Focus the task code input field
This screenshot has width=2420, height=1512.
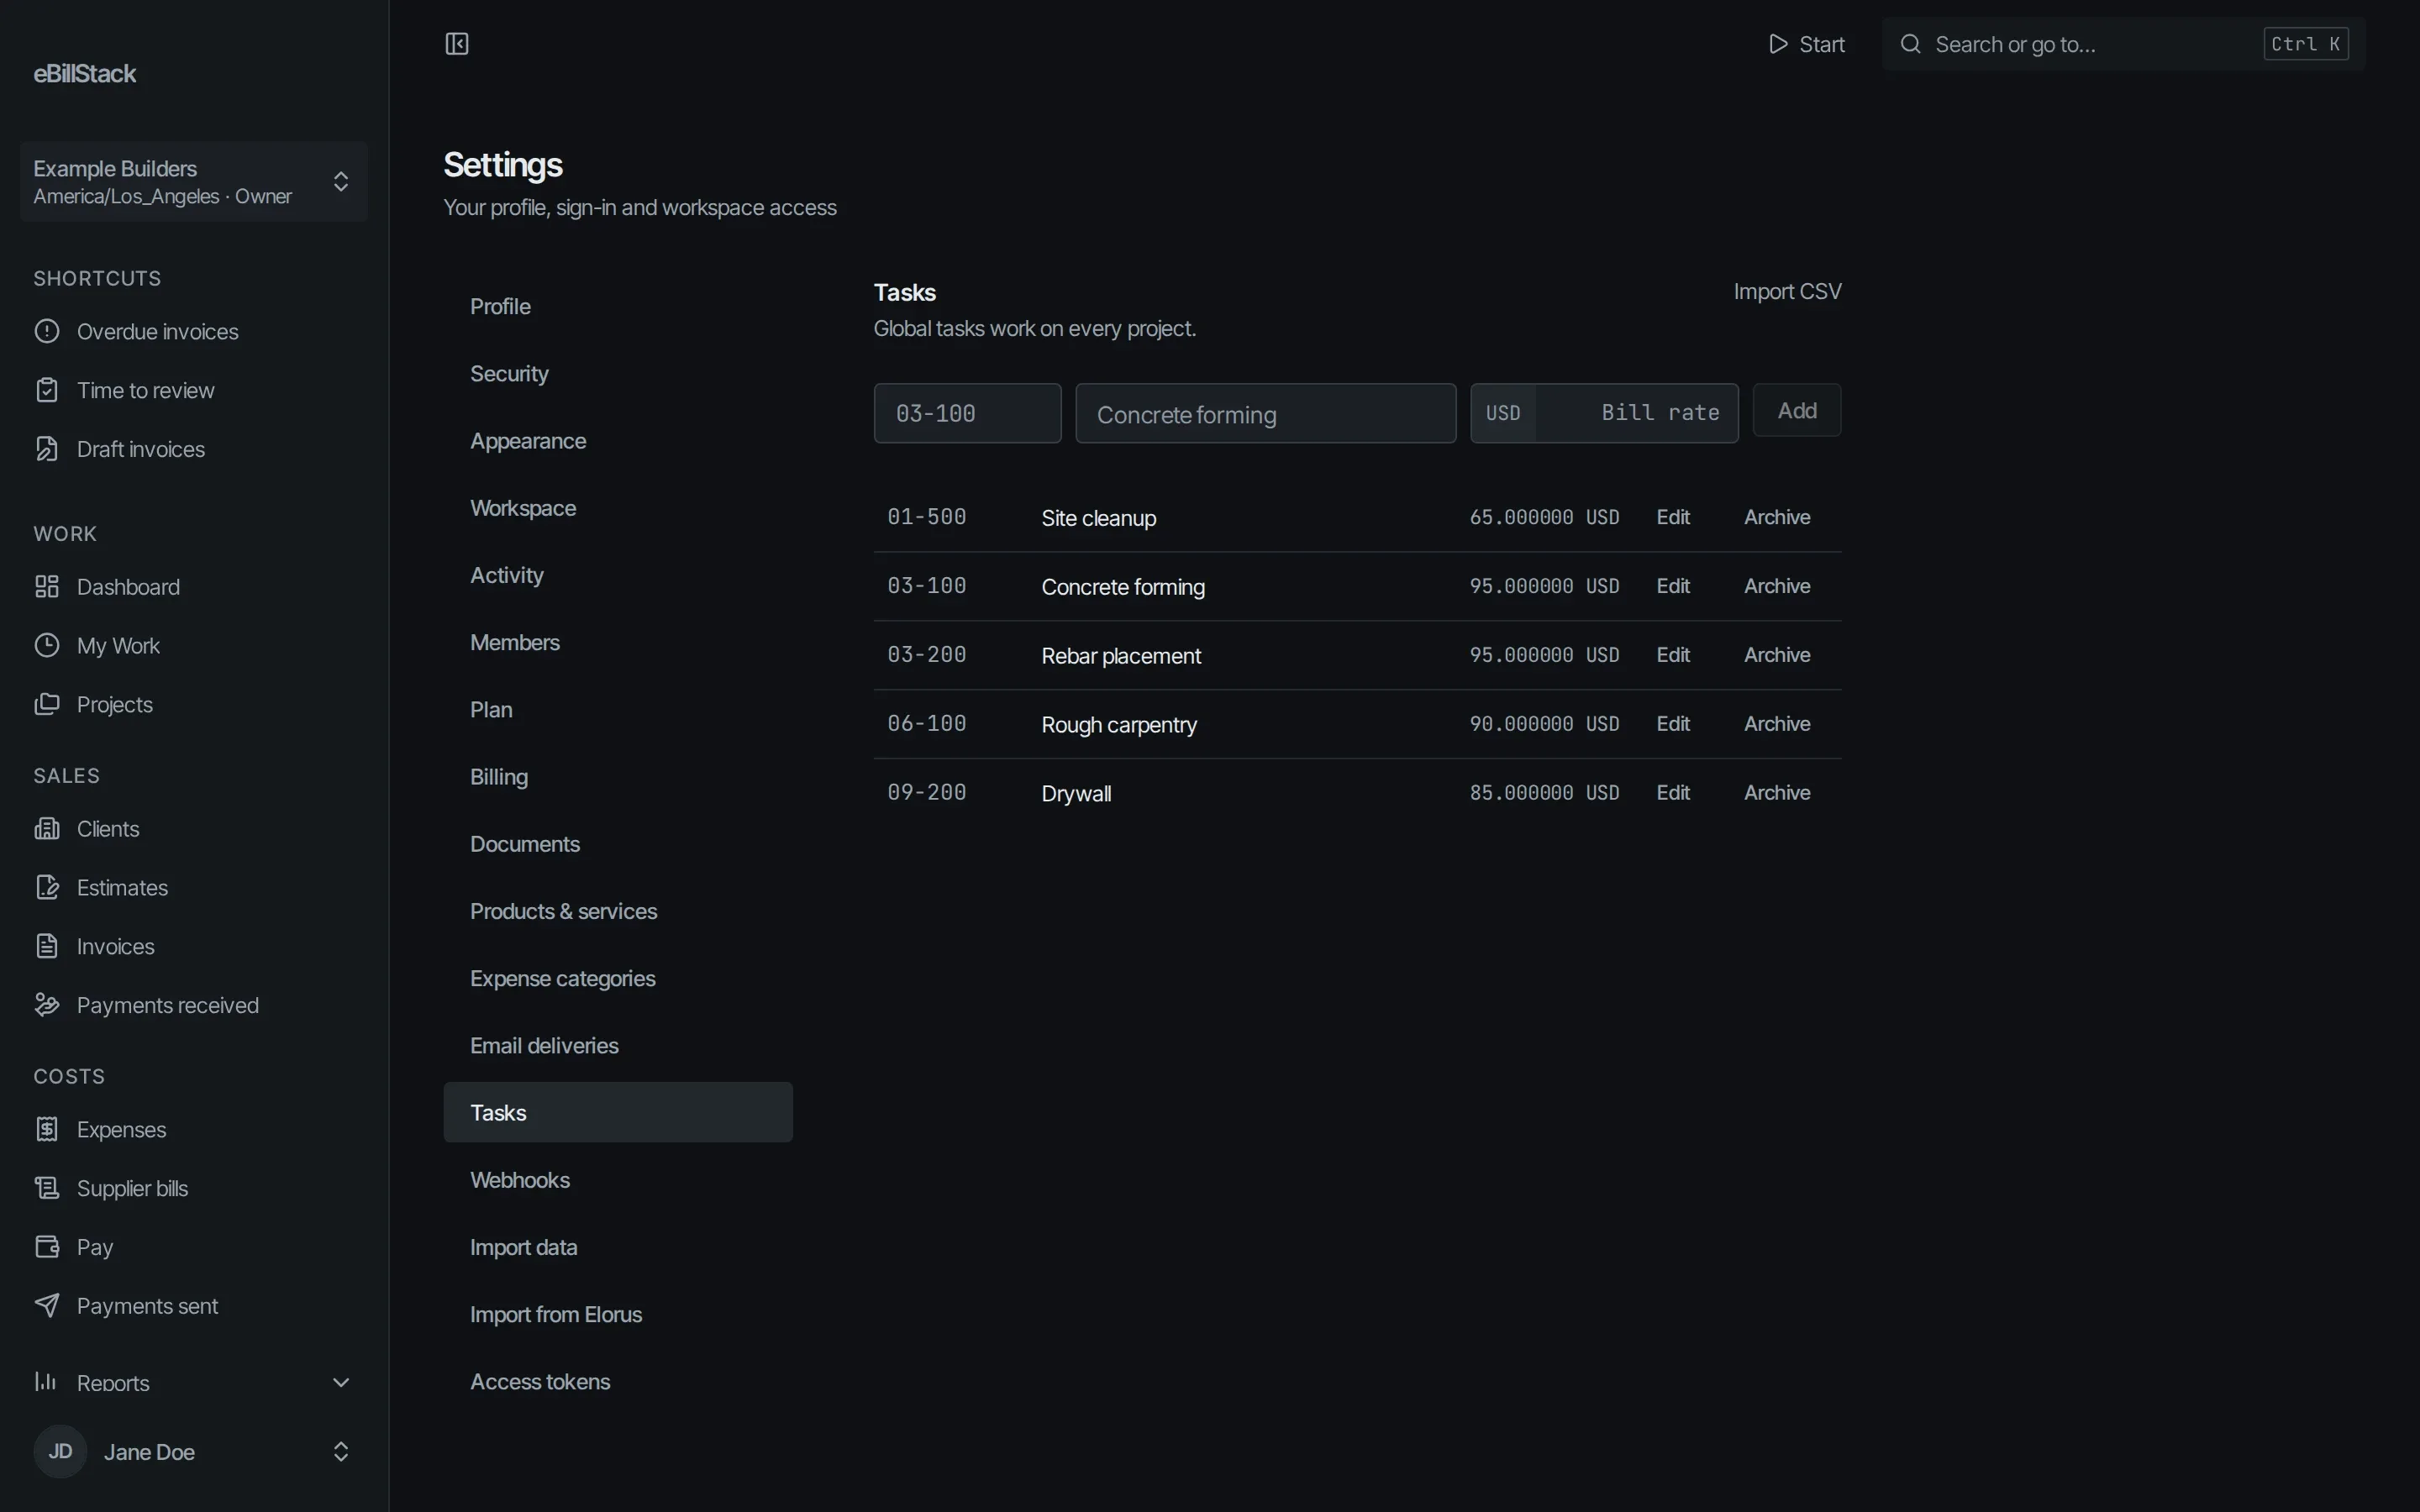(967, 413)
